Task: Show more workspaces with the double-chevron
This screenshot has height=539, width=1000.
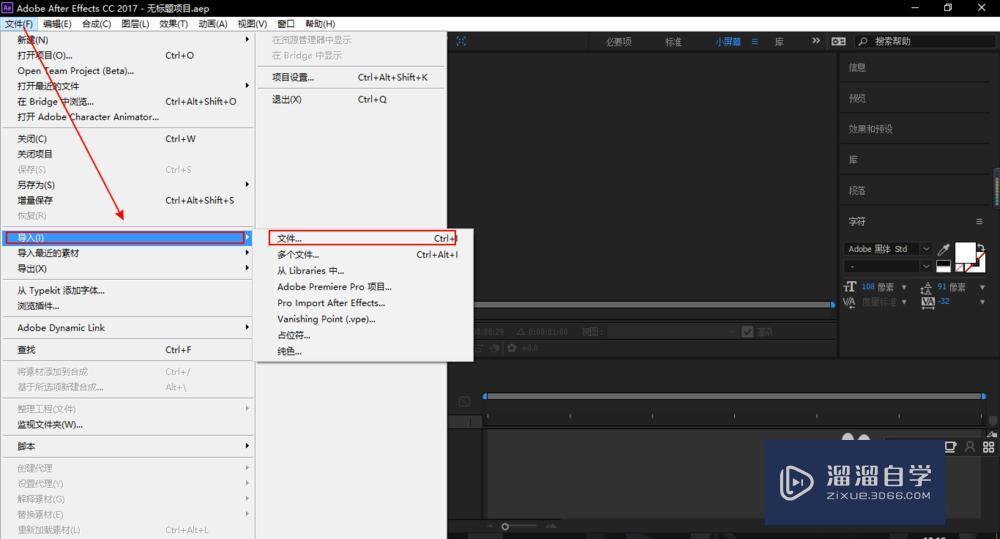Action: [x=816, y=41]
